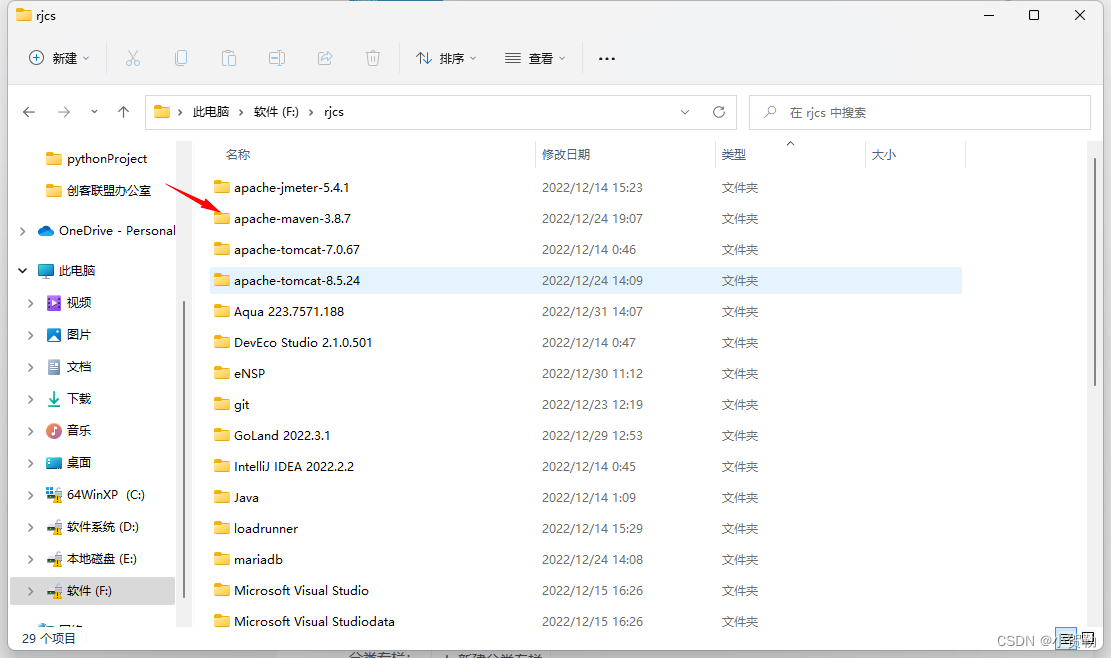
Task: Collapse the This PC (此电脑) tree node
Action: coord(23,271)
